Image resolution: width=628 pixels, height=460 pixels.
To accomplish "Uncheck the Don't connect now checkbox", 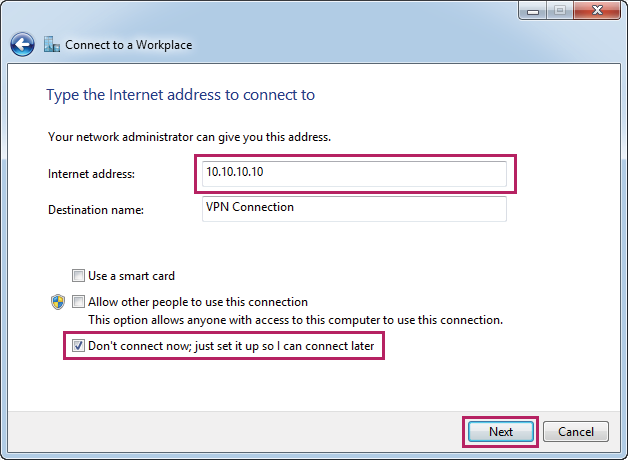I will pos(78,346).
